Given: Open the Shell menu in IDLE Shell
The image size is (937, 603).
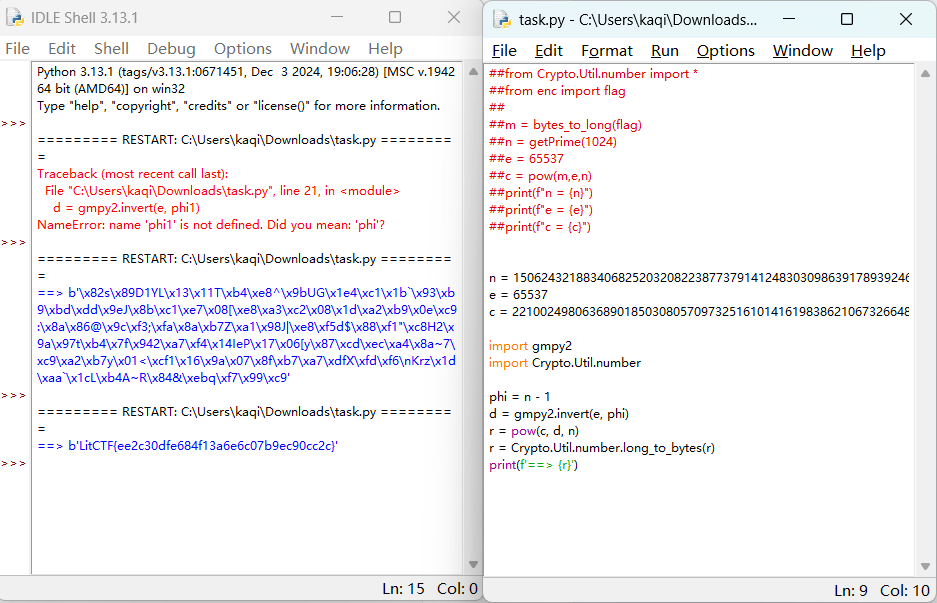Looking at the screenshot, I should (111, 48).
